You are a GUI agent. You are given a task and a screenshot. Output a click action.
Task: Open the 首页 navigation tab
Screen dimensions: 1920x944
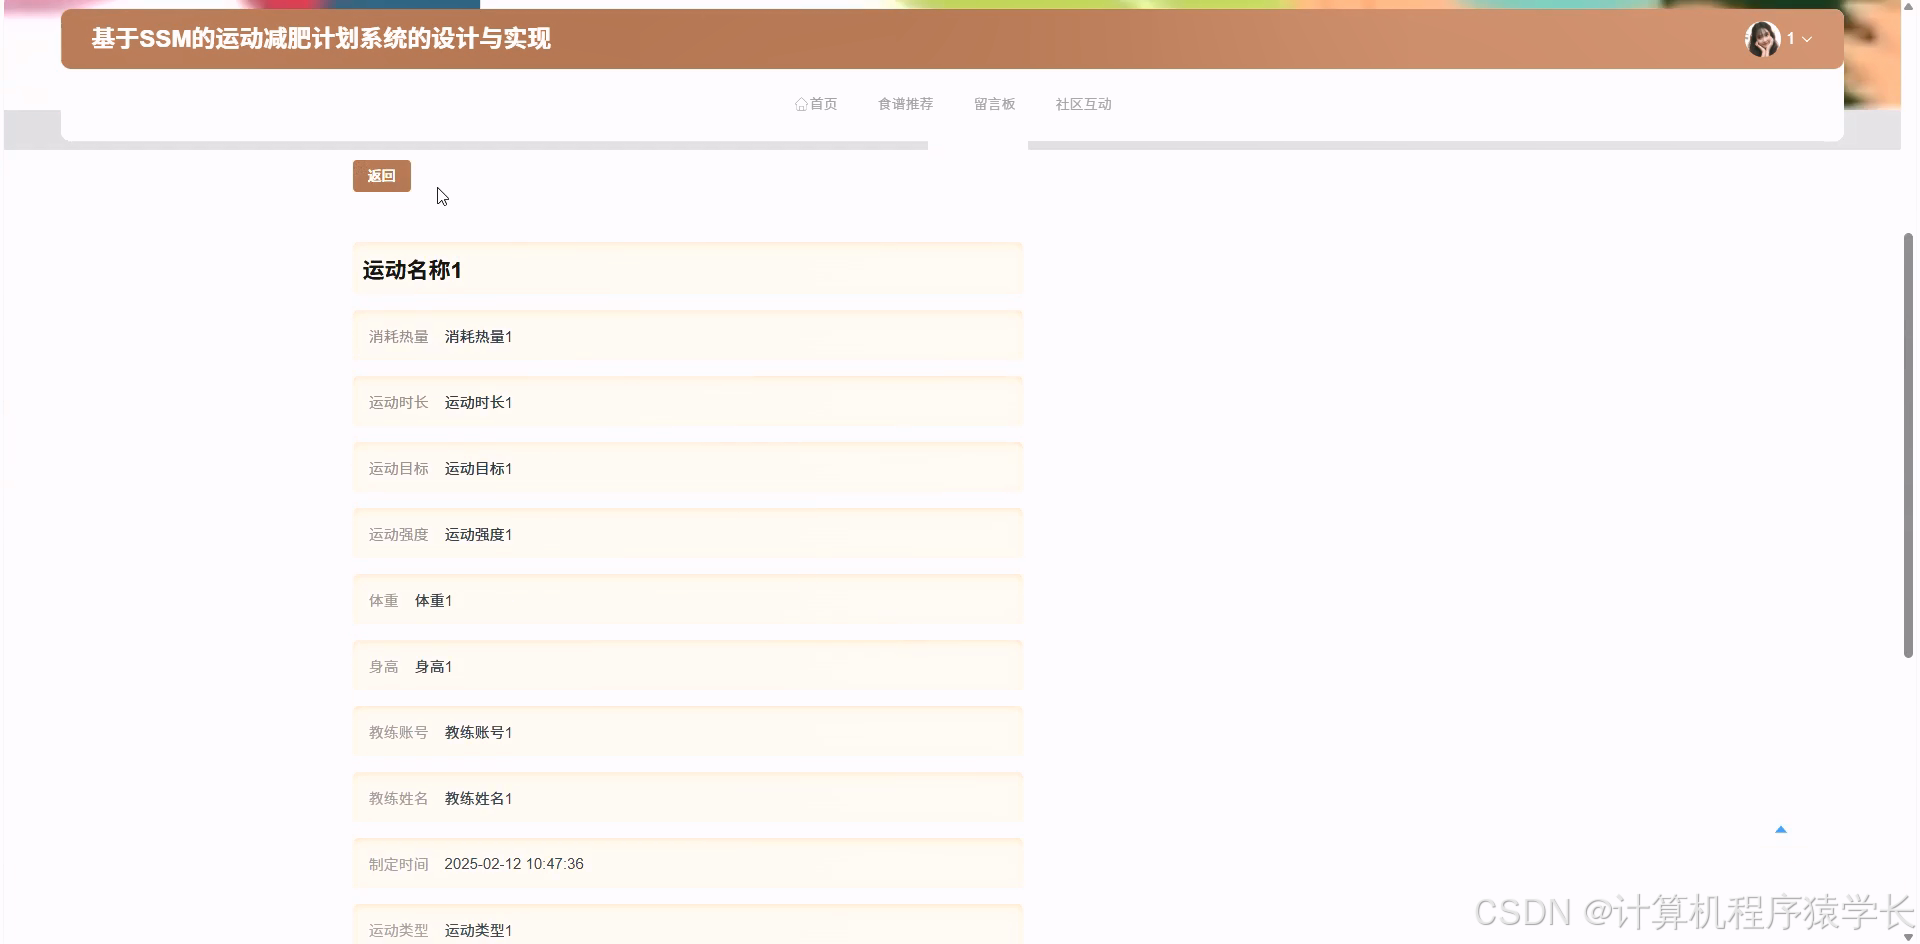tap(822, 104)
